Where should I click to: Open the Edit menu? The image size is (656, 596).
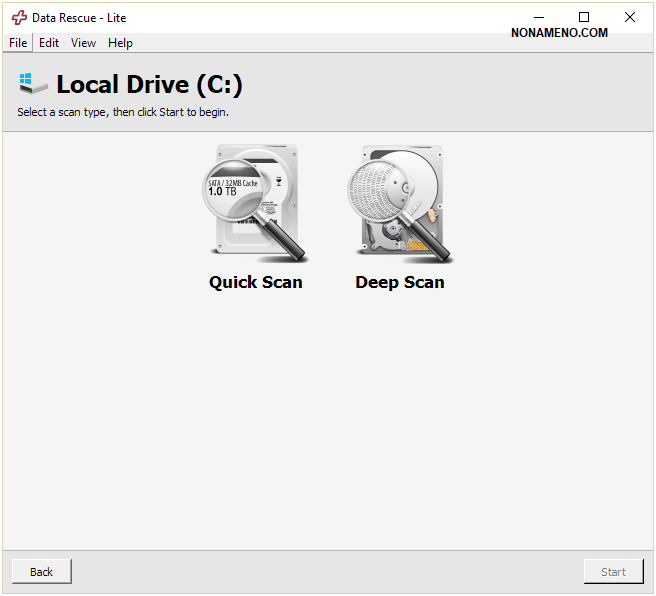(x=49, y=43)
